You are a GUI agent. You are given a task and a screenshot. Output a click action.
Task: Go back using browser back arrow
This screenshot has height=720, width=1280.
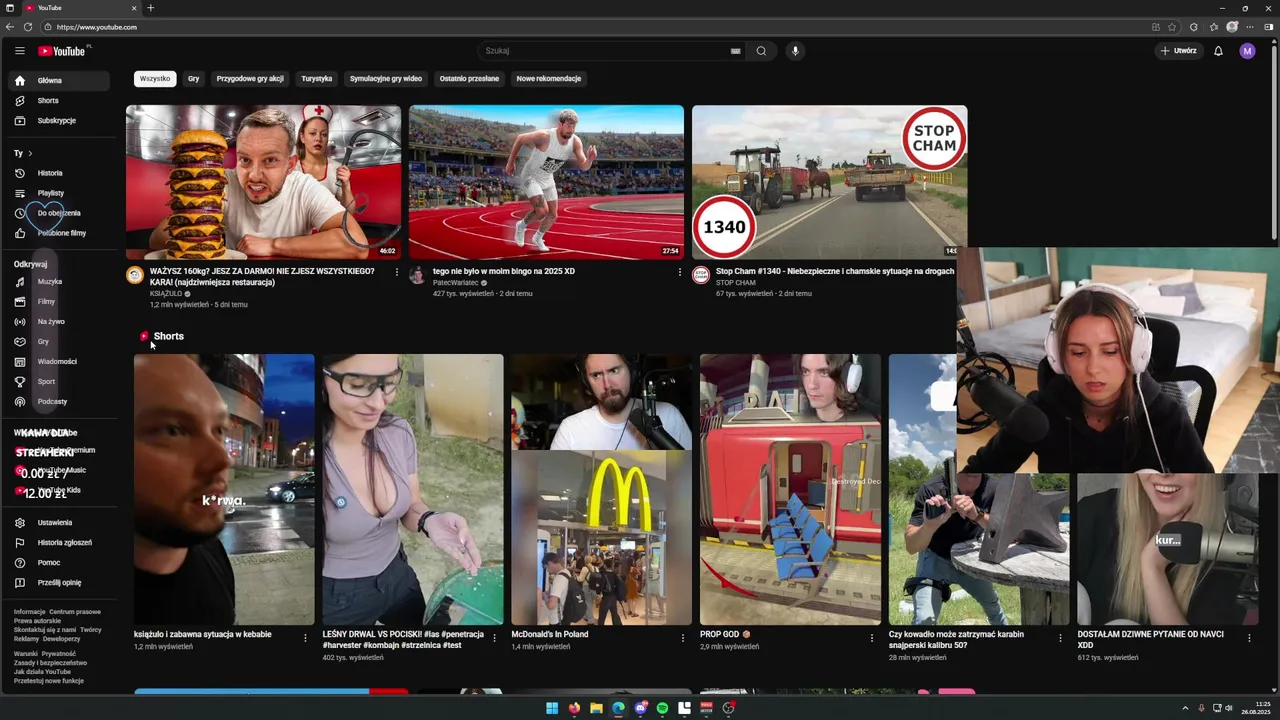9,27
